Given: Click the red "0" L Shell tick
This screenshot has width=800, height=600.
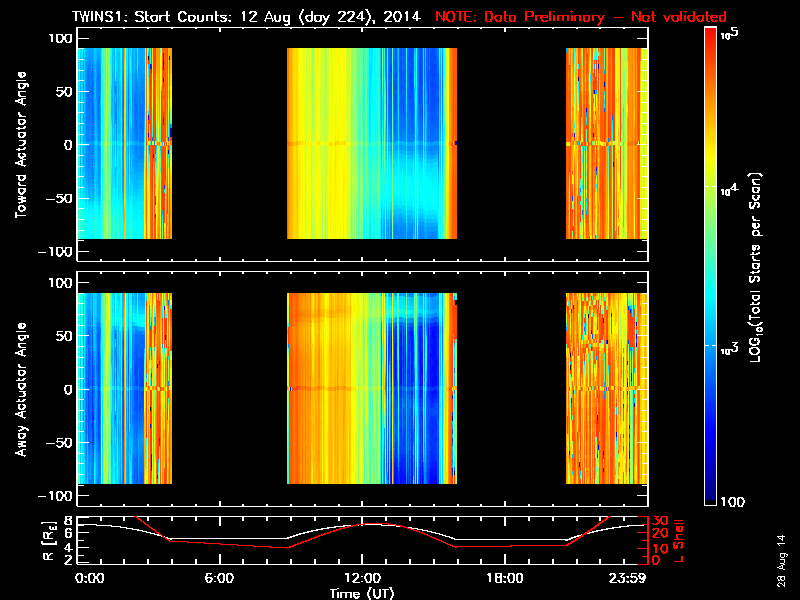Looking at the screenshot, I should coord(656,560).
